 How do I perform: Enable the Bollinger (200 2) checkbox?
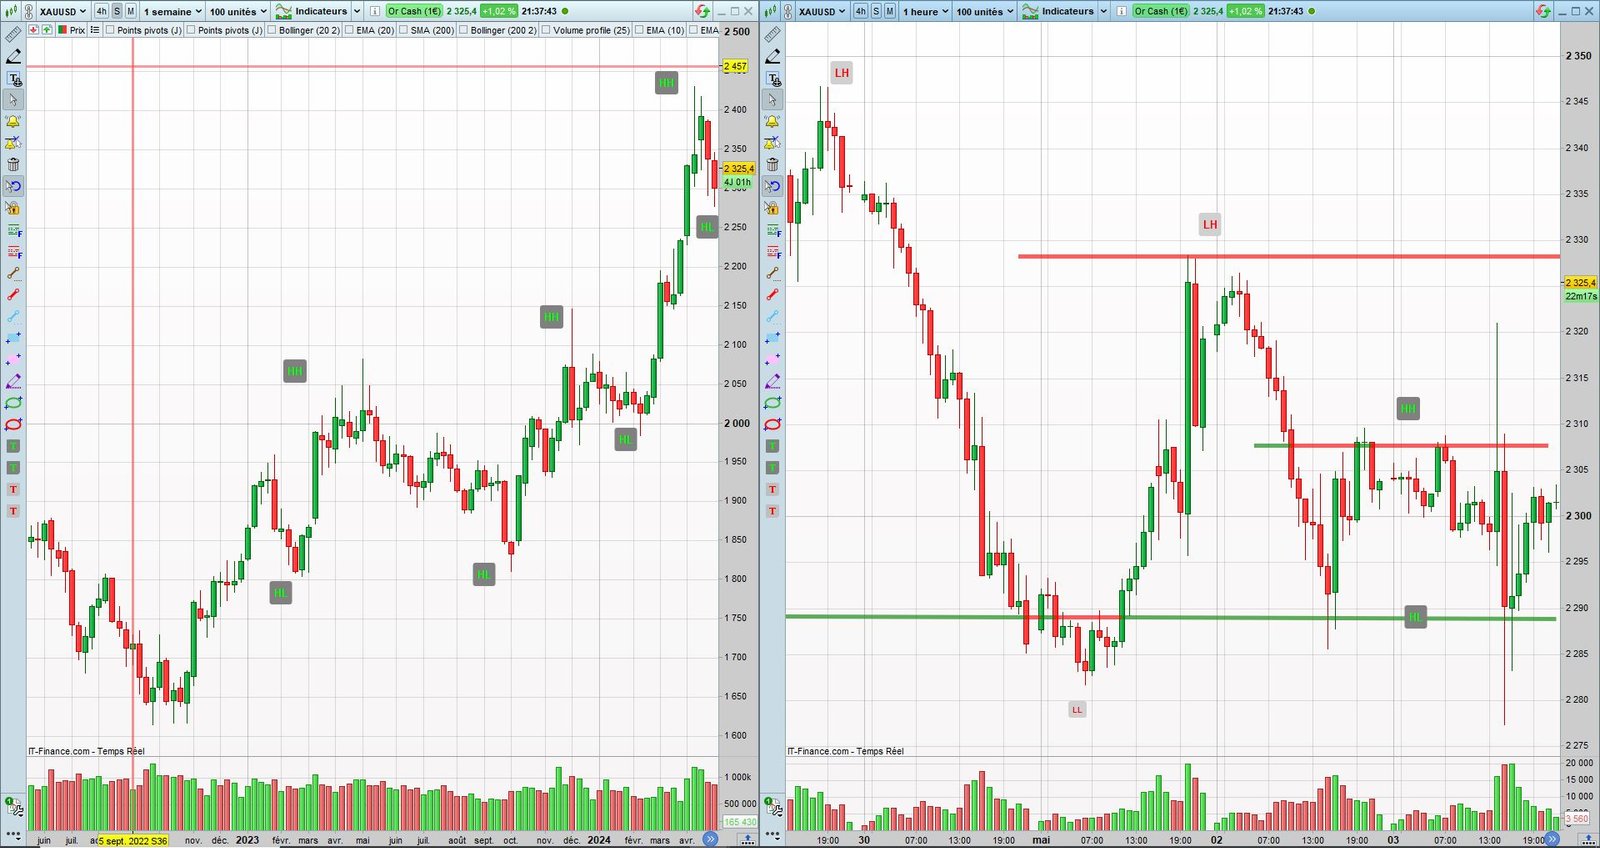463,30
